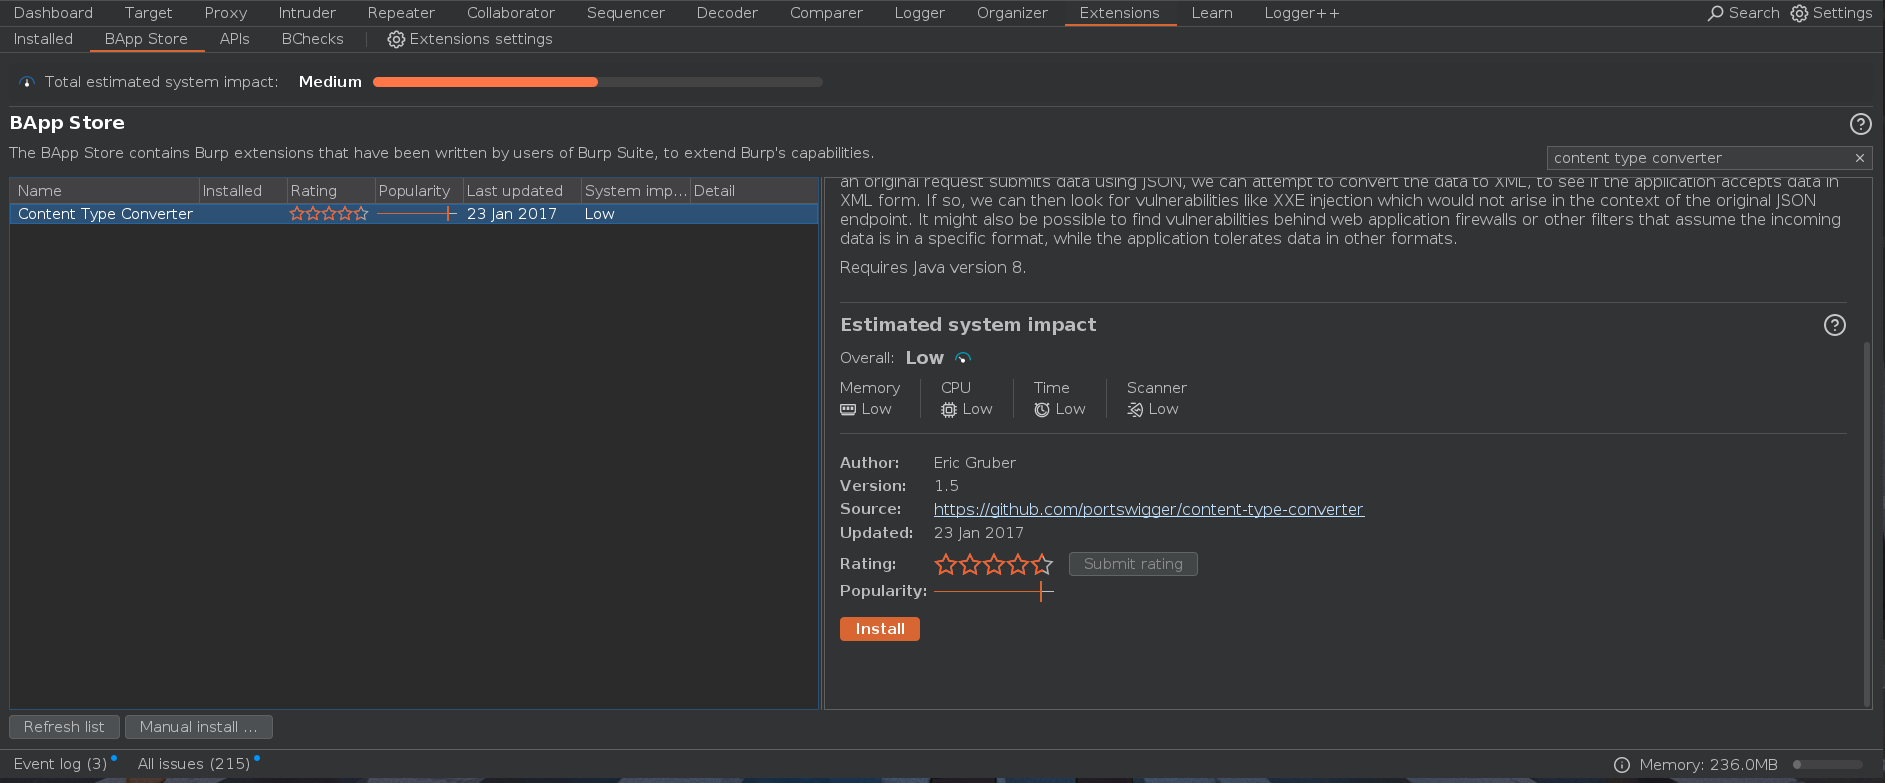This screenshot has height=783, width=1885.
Task: Open the Logger tab
Action: pyautogui.click(x=920, y=13)
